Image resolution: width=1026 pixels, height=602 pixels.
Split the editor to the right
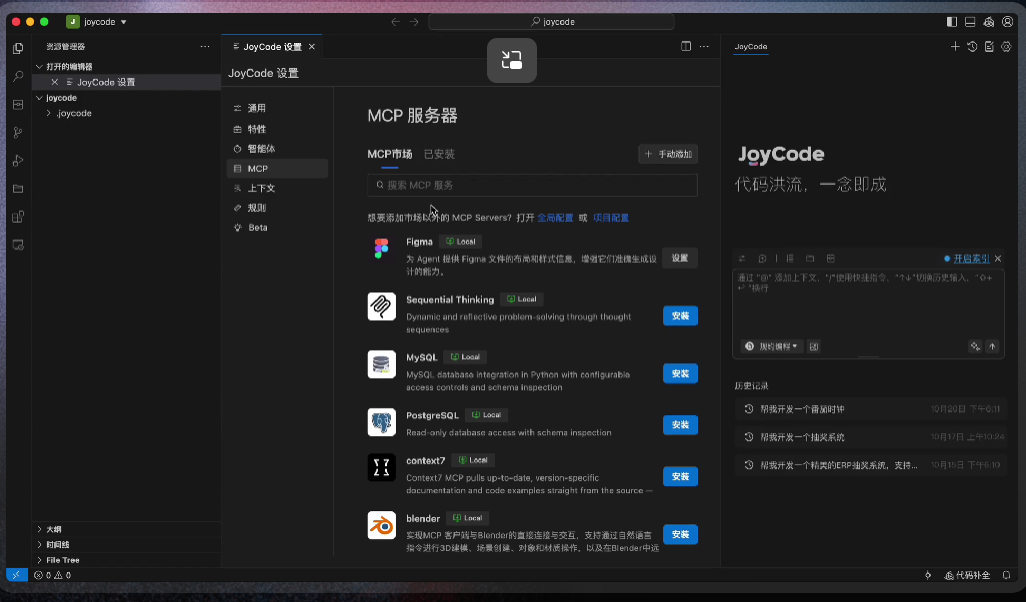[686, 46]
